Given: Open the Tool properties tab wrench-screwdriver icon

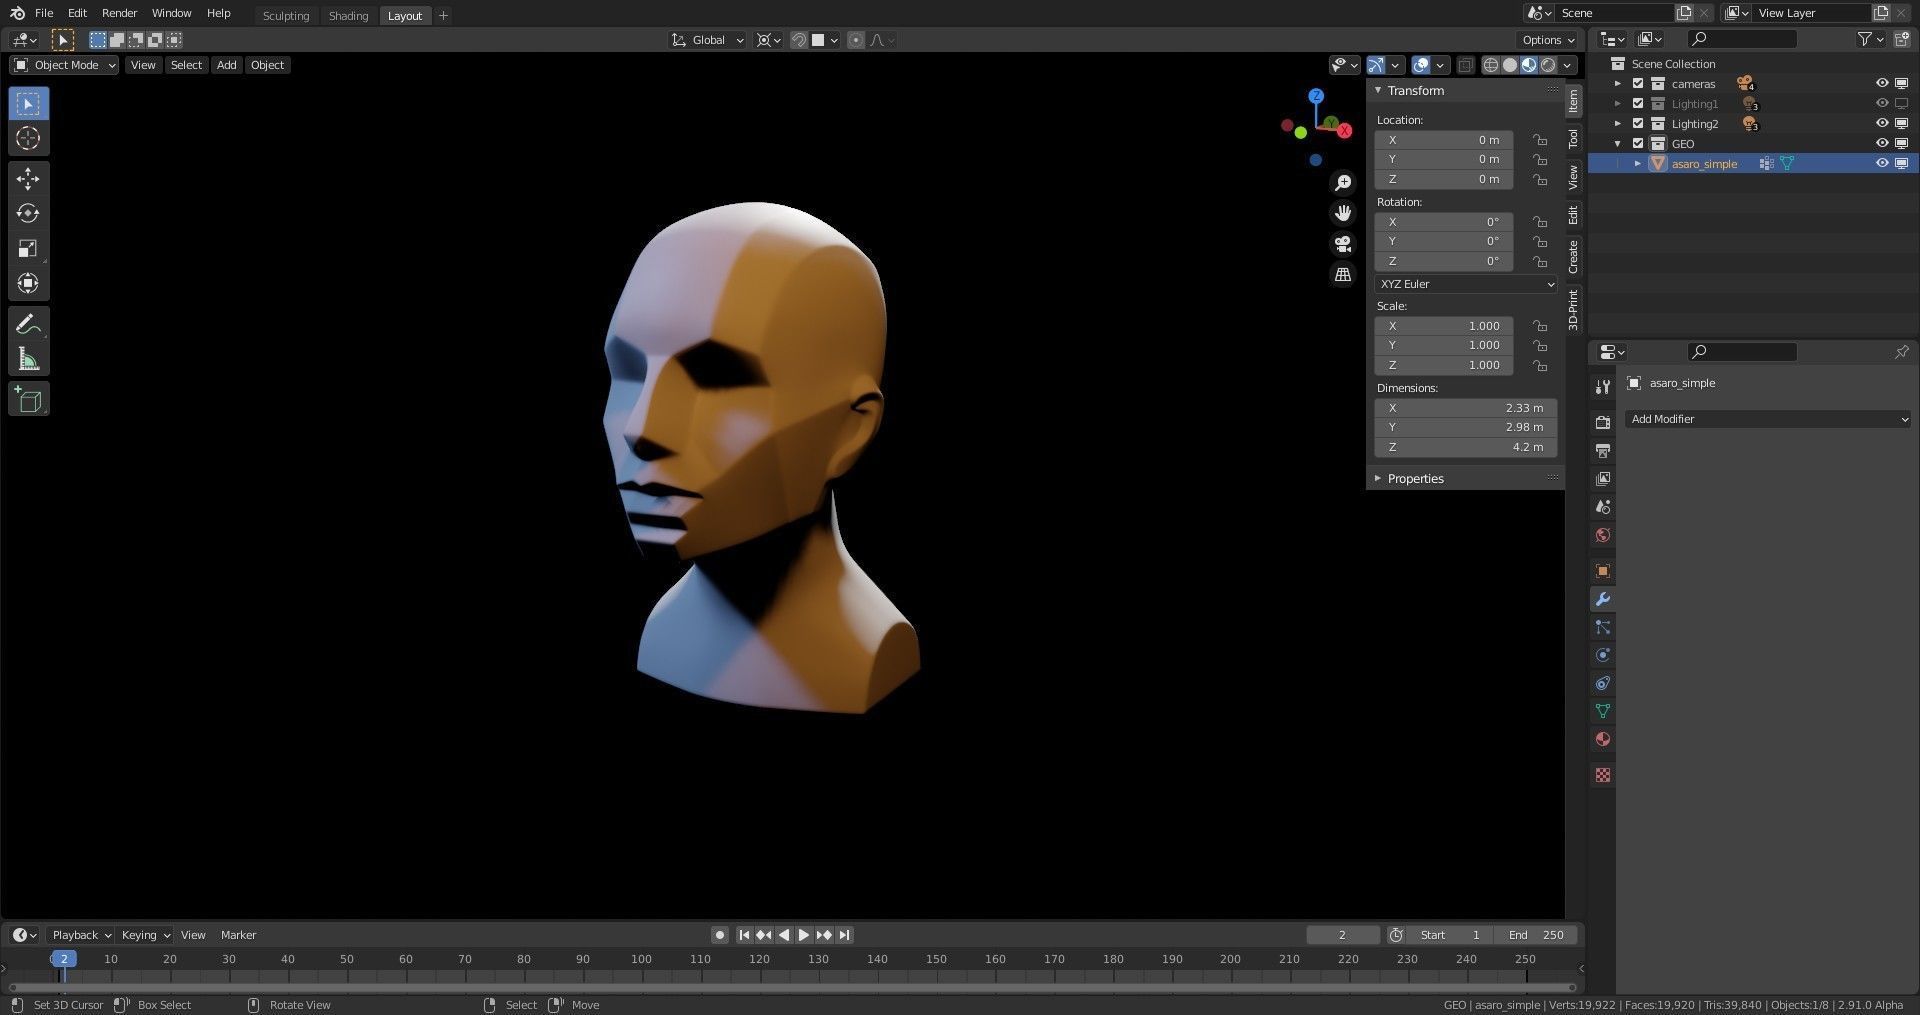Looking at the screenshot, I should (x=1602, y=387).
